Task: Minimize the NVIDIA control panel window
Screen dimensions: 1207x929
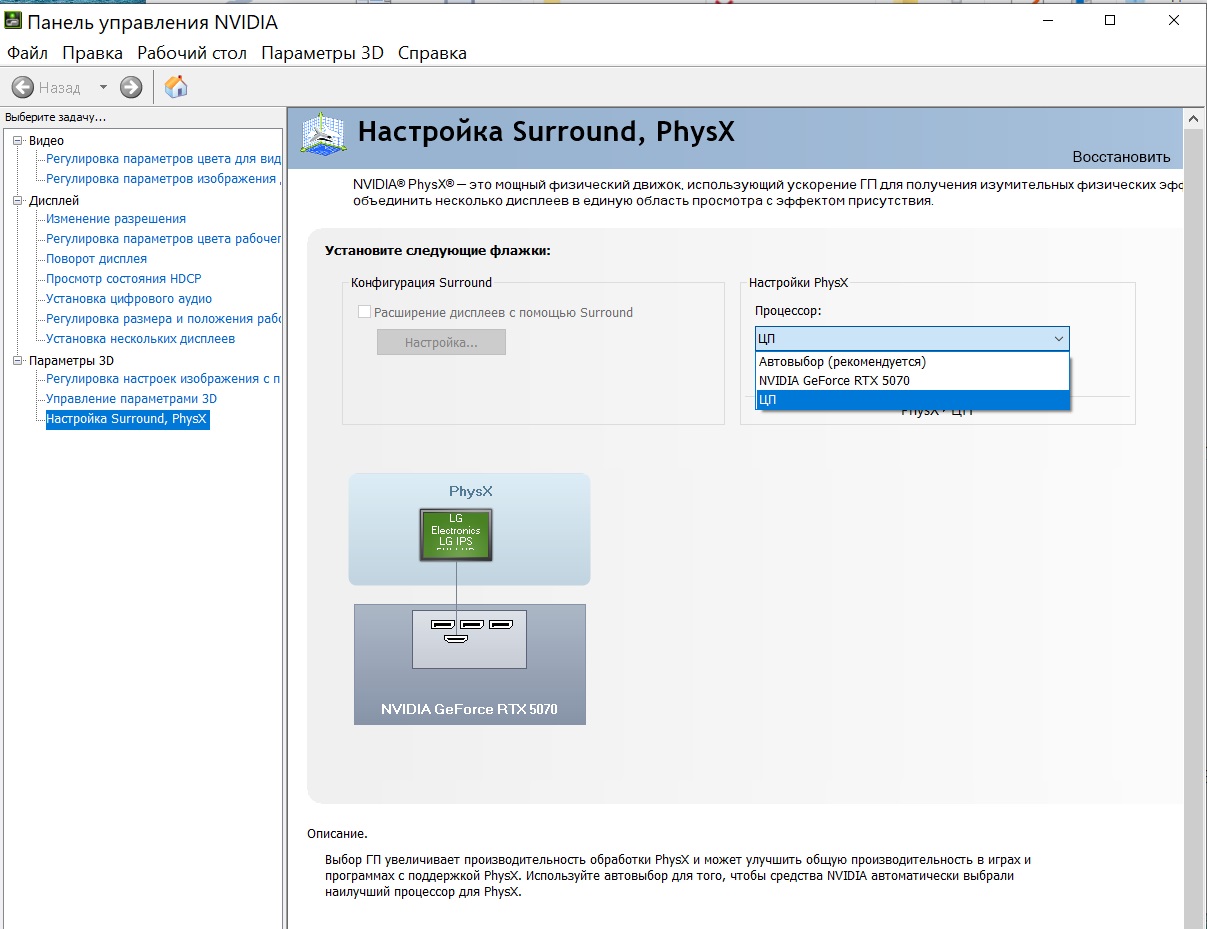Action: tap(1048, 20)
